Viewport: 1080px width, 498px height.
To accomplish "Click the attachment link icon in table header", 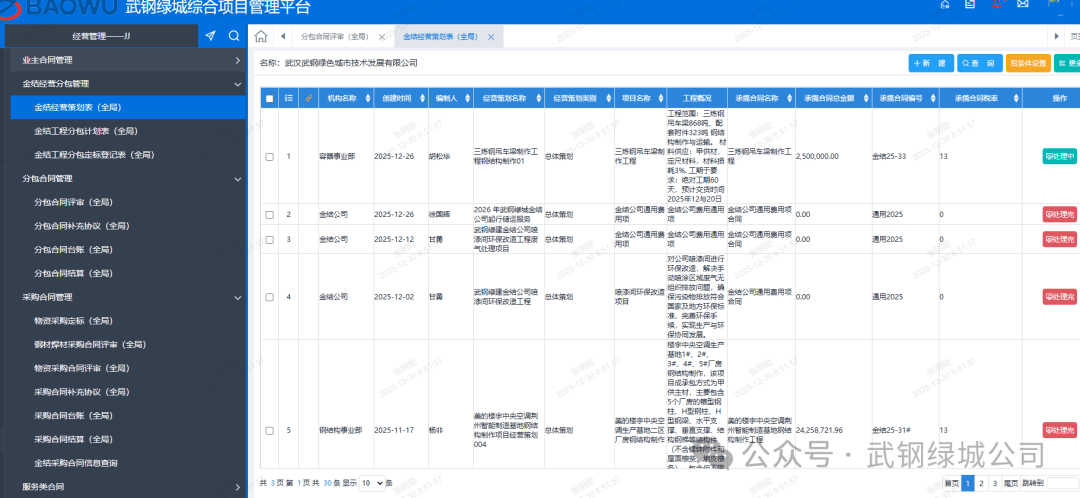I will [x=308, y=98].
